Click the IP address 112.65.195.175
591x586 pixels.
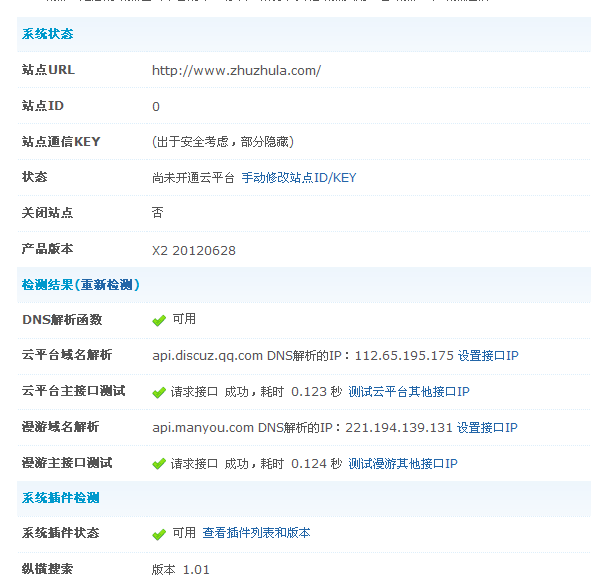[404, 355]
